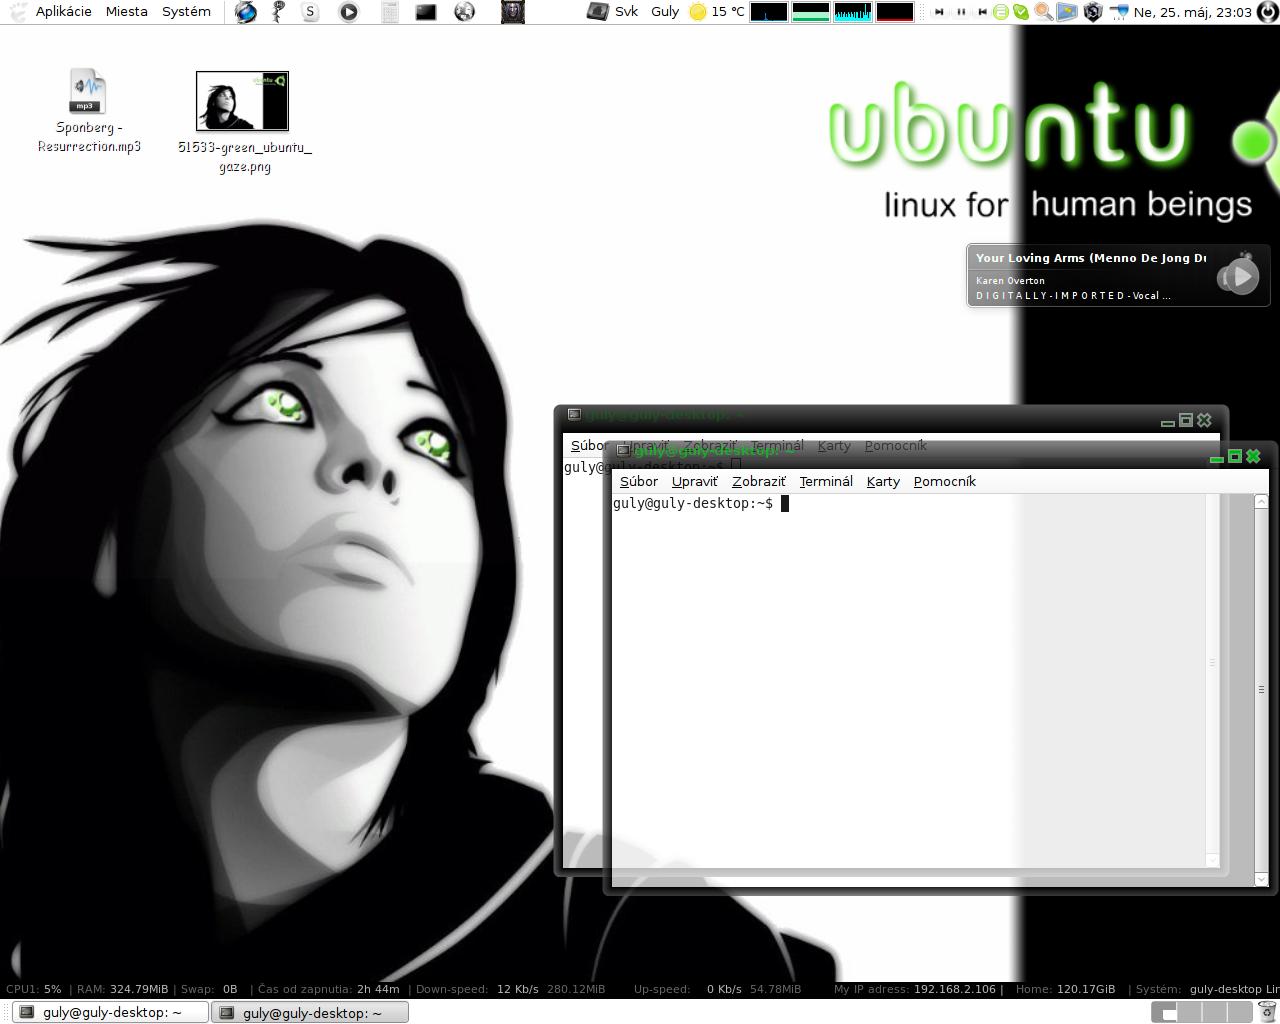1280x1024 pixels.
Task: Open the search magnifier tray icon
Action: click(x=1043, y=12)
